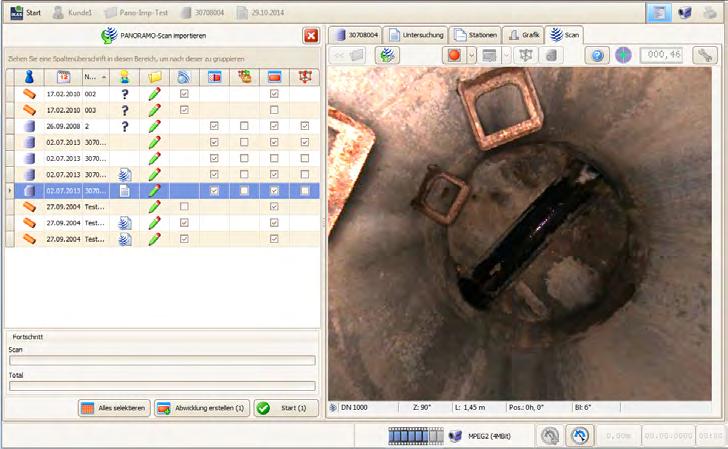Close the PANORAMO-Scan importieren panel
The height and width of the screenshot is (449, 728).
click(x=311, y=35)
